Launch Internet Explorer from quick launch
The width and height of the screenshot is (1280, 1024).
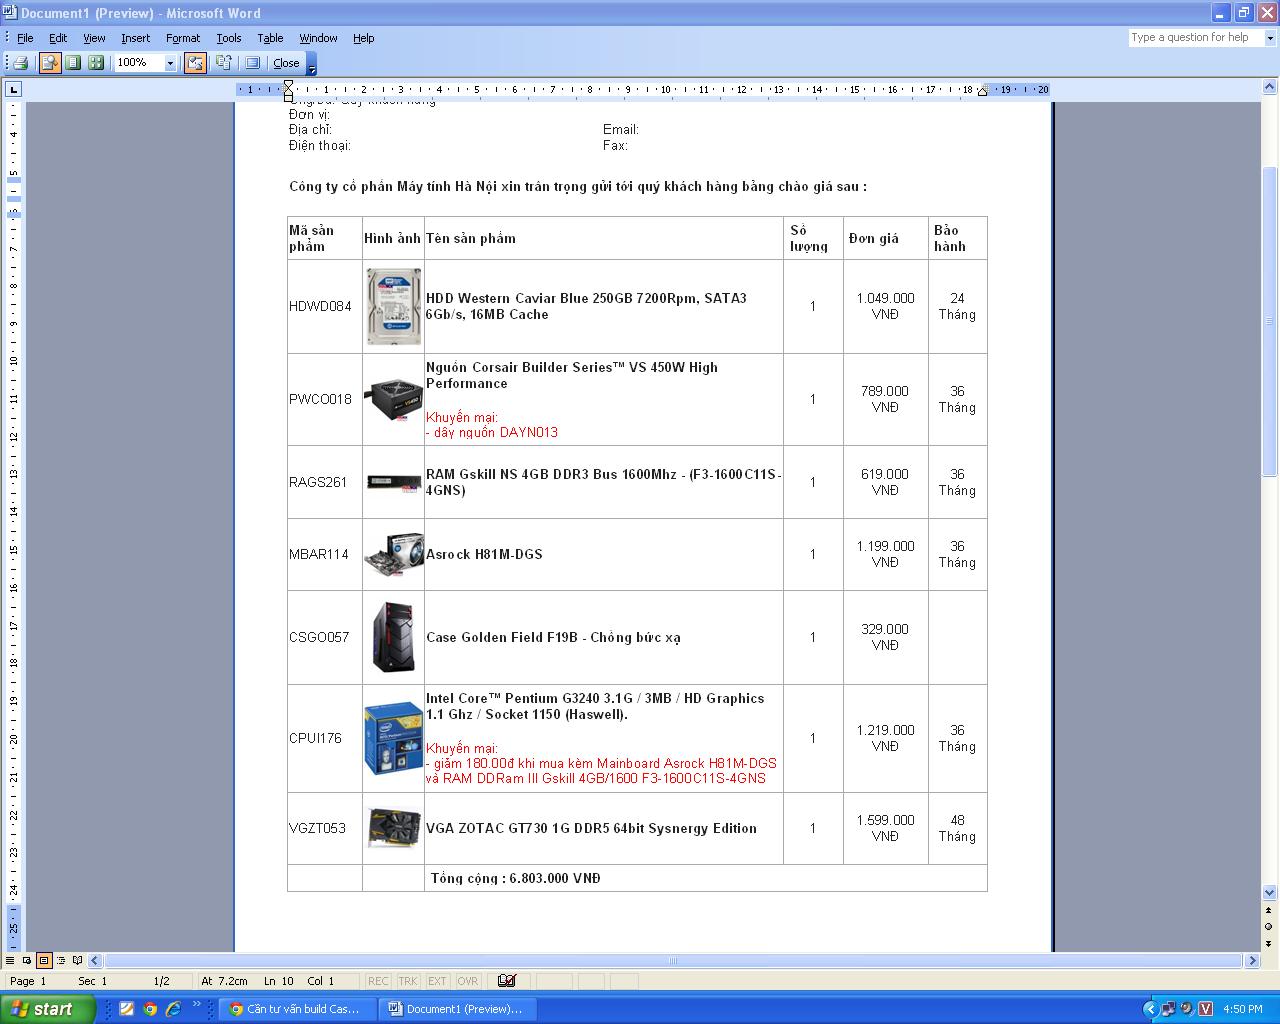coord(173,1009)
